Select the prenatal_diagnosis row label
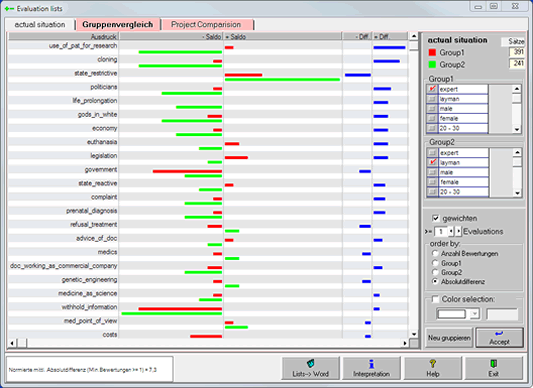Image resolution: width=533 pixels, height=388 pixels. point(91,210)
